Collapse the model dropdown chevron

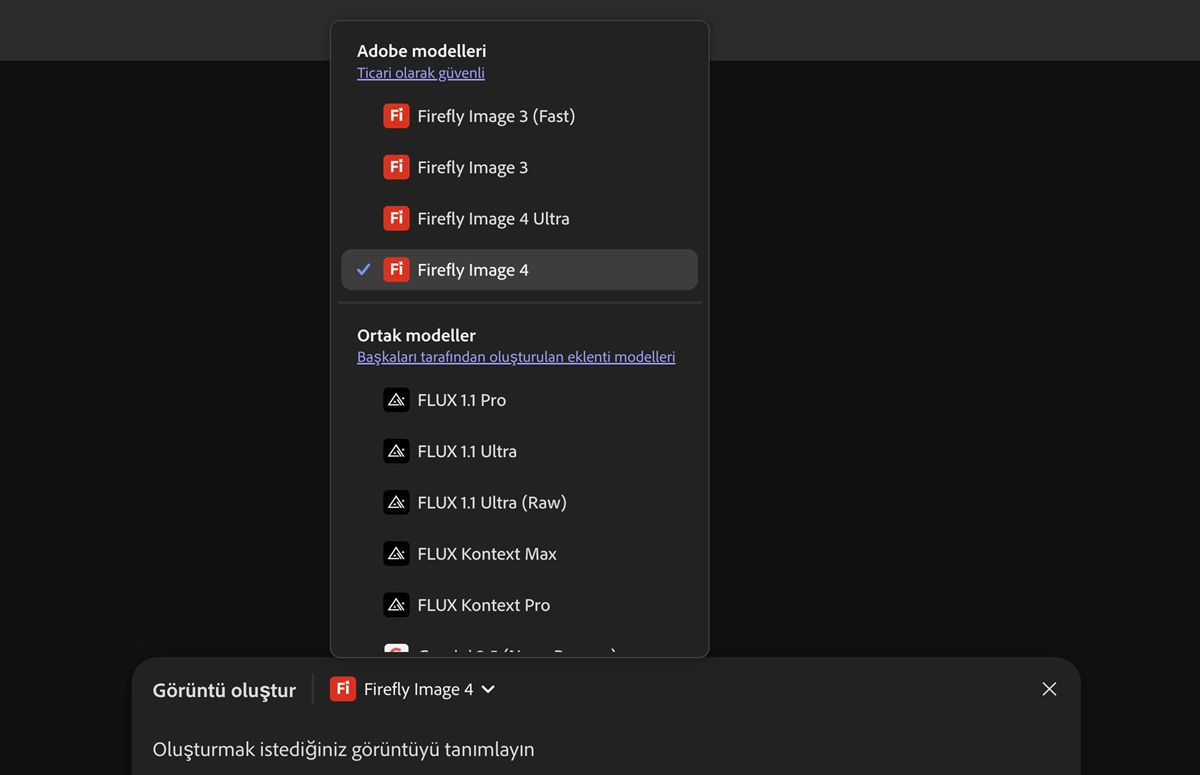[x=488, y=689]
